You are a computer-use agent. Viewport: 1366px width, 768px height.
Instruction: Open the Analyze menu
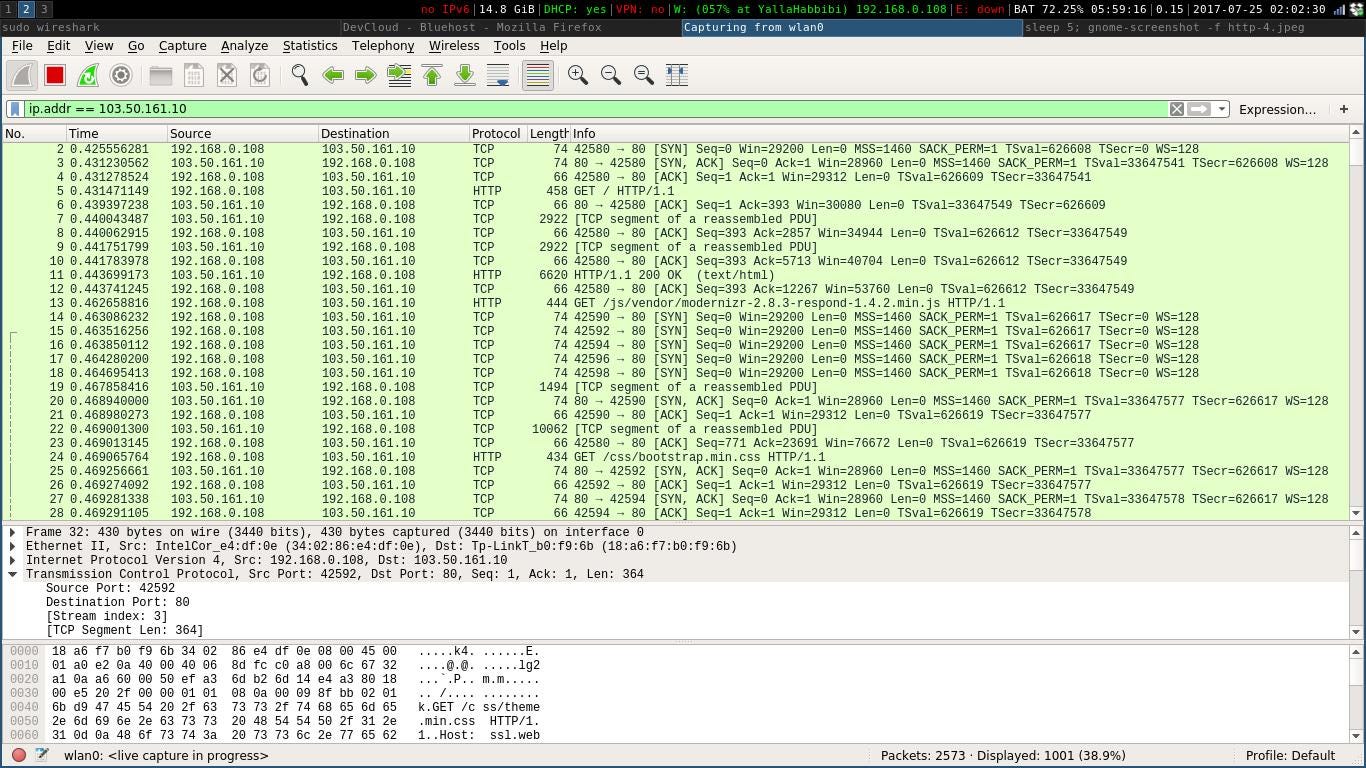click(244, 46)
